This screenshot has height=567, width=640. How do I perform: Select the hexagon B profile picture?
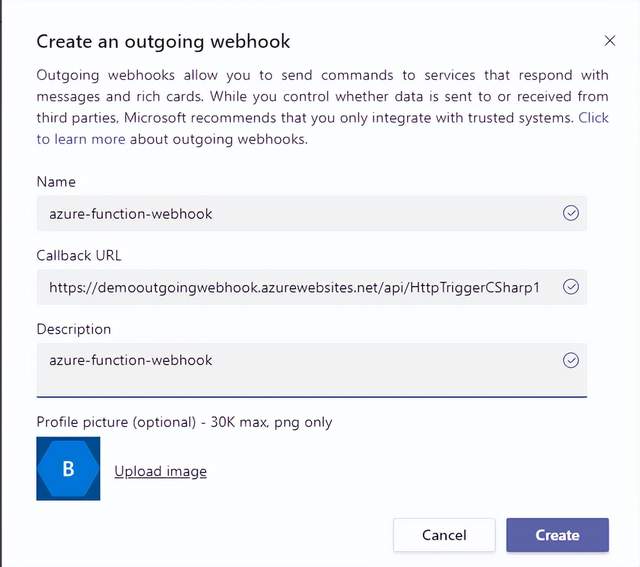point(68,468)
